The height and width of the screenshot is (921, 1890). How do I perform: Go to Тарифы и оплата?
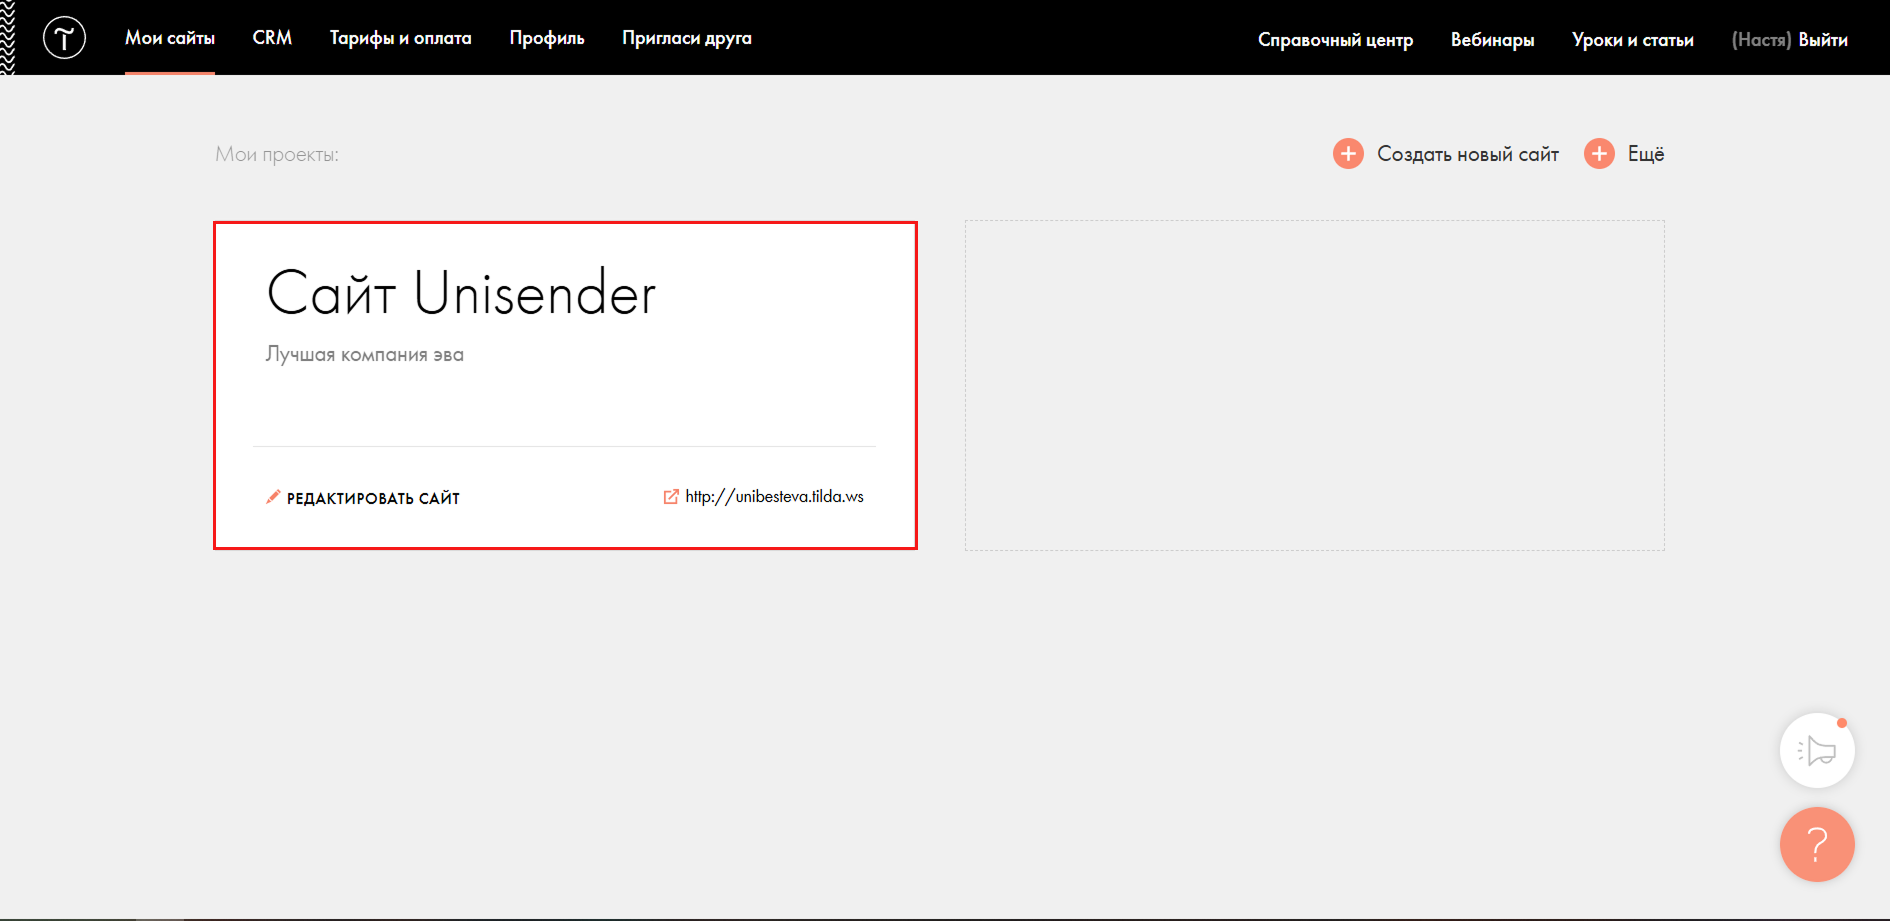click(400, 38)
